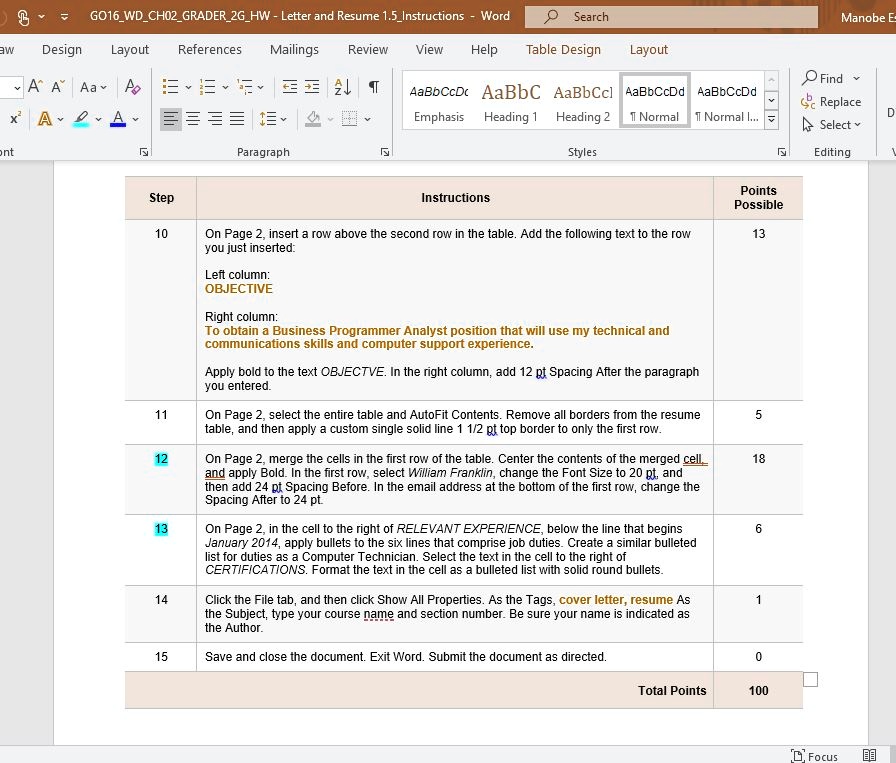This screenshot has width=896, height=763.
Task: Apply Text Highlight Color
Action: 83,120
